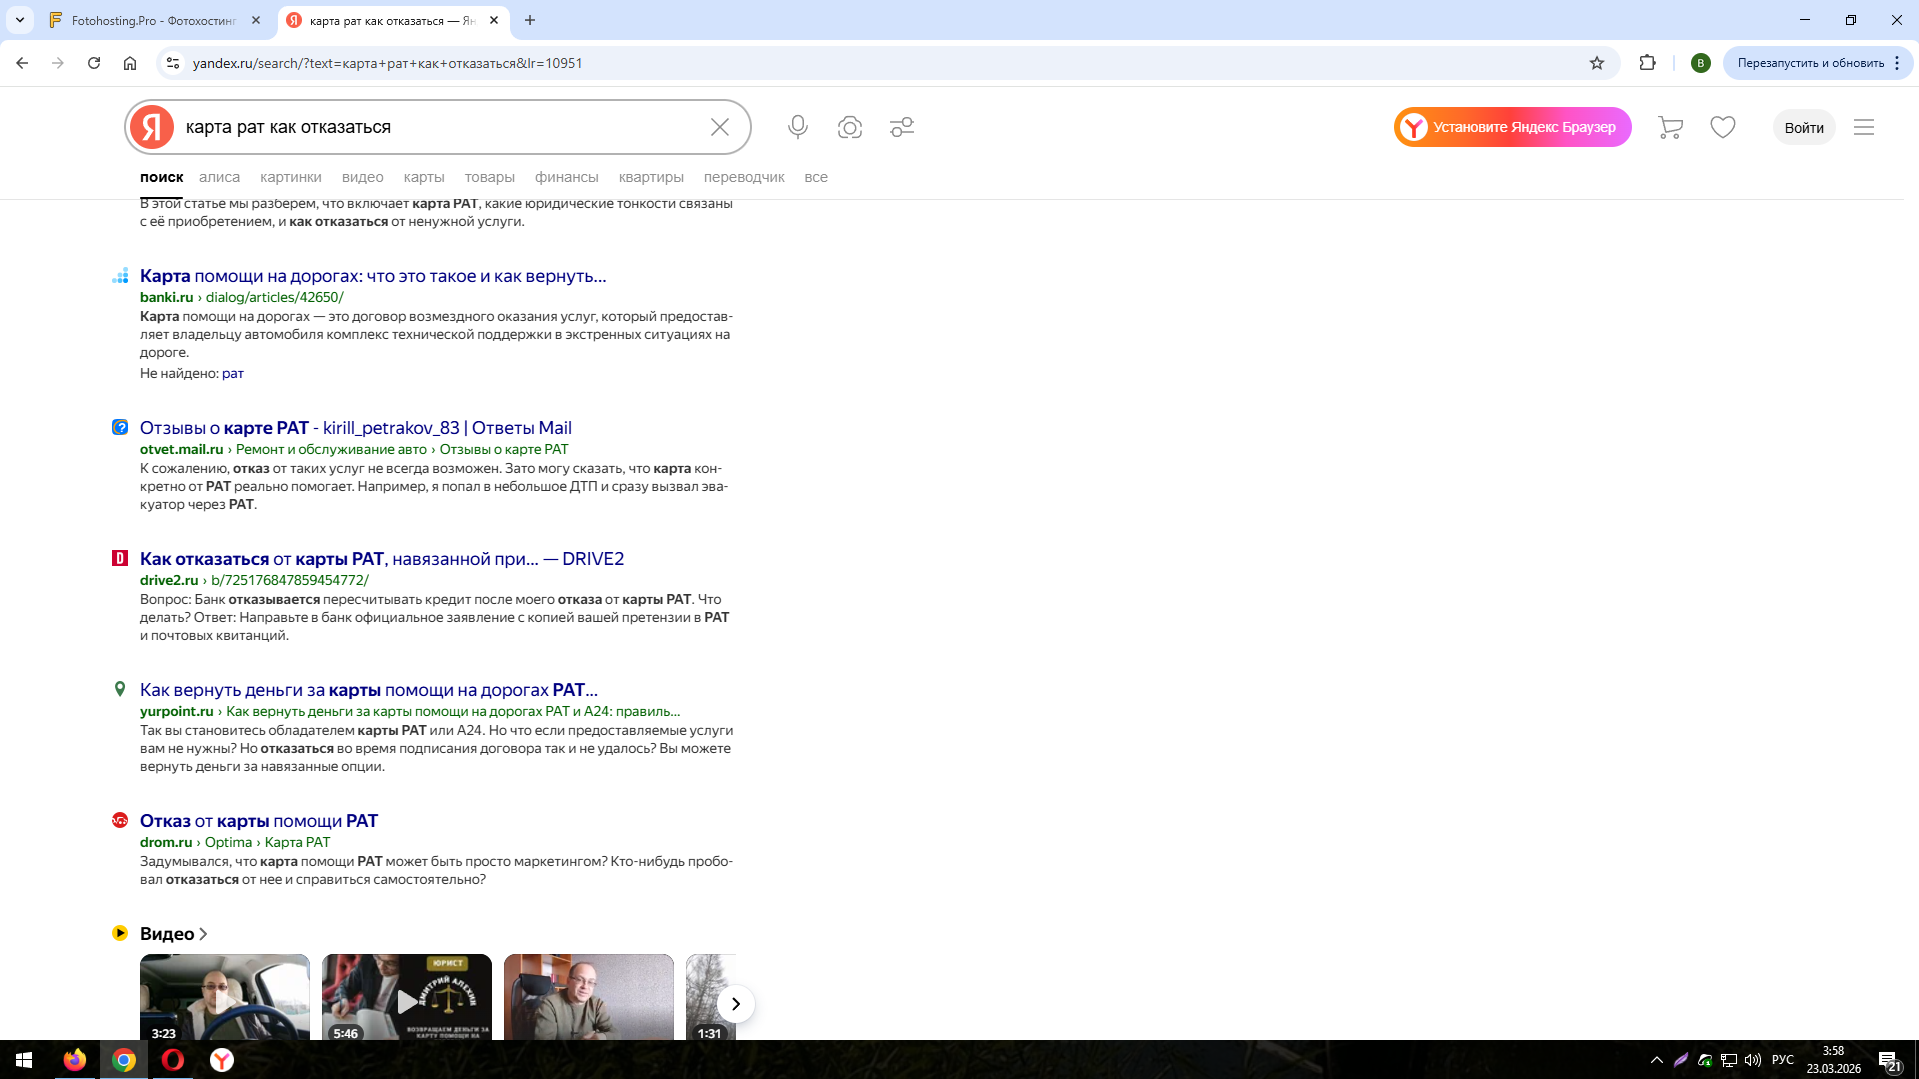Image resolution: width=1919 pixels, height=1079 pixels.
Task: Go to browser home page
Action: (130, 63)
